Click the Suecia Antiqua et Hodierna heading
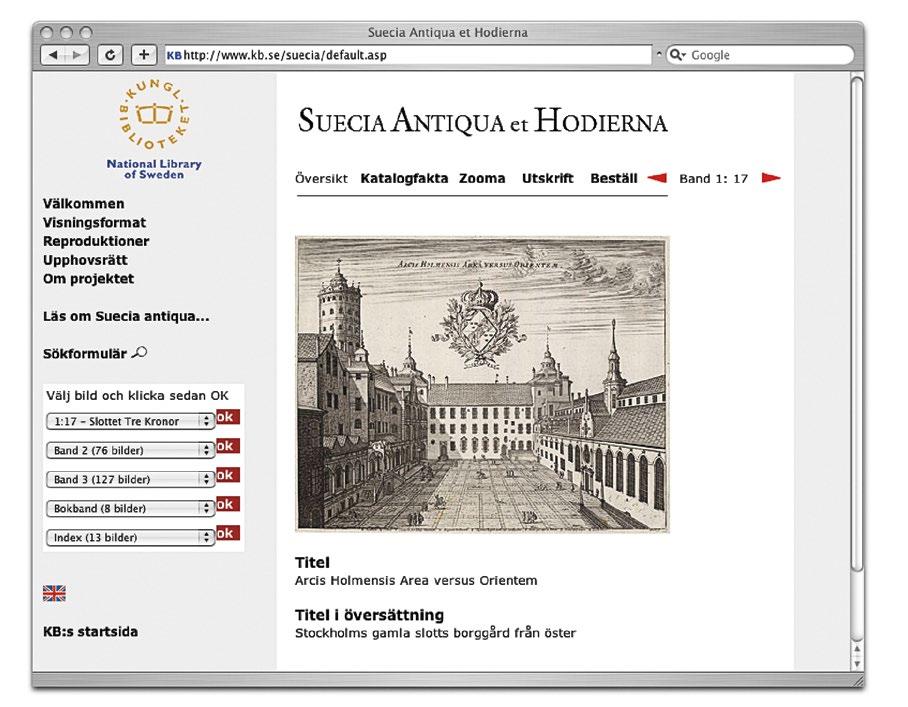 tap(482, 121)
